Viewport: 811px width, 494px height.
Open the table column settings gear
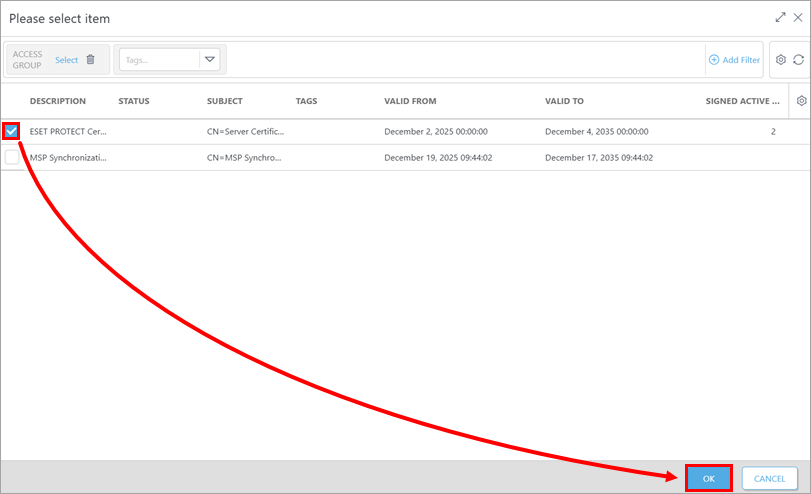(801, 101)
